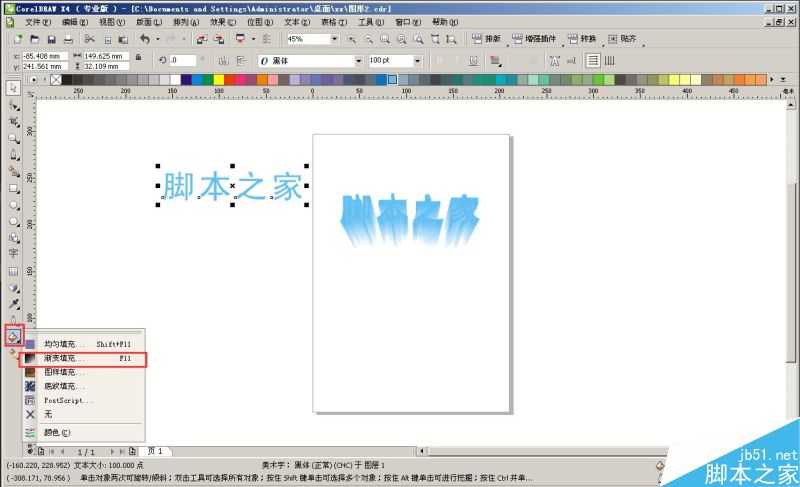Image resolution: width=800 pixels, height=487 pixels.
Task: Toggle horizontal text direction button
Action: tap(593, 60)
